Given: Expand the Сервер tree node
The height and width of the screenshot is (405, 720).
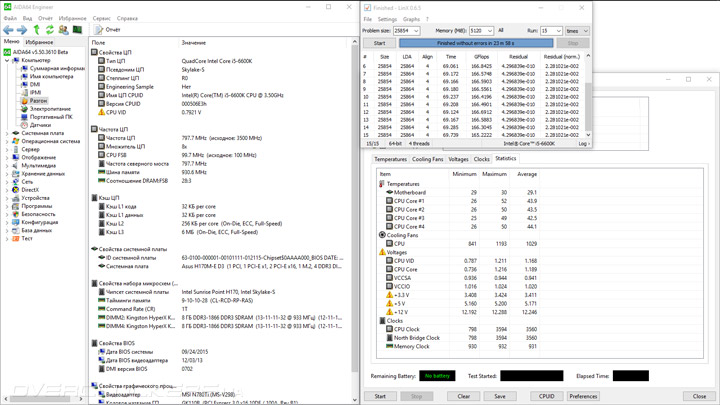Looking at the screenshot, I should coord(6,150).
